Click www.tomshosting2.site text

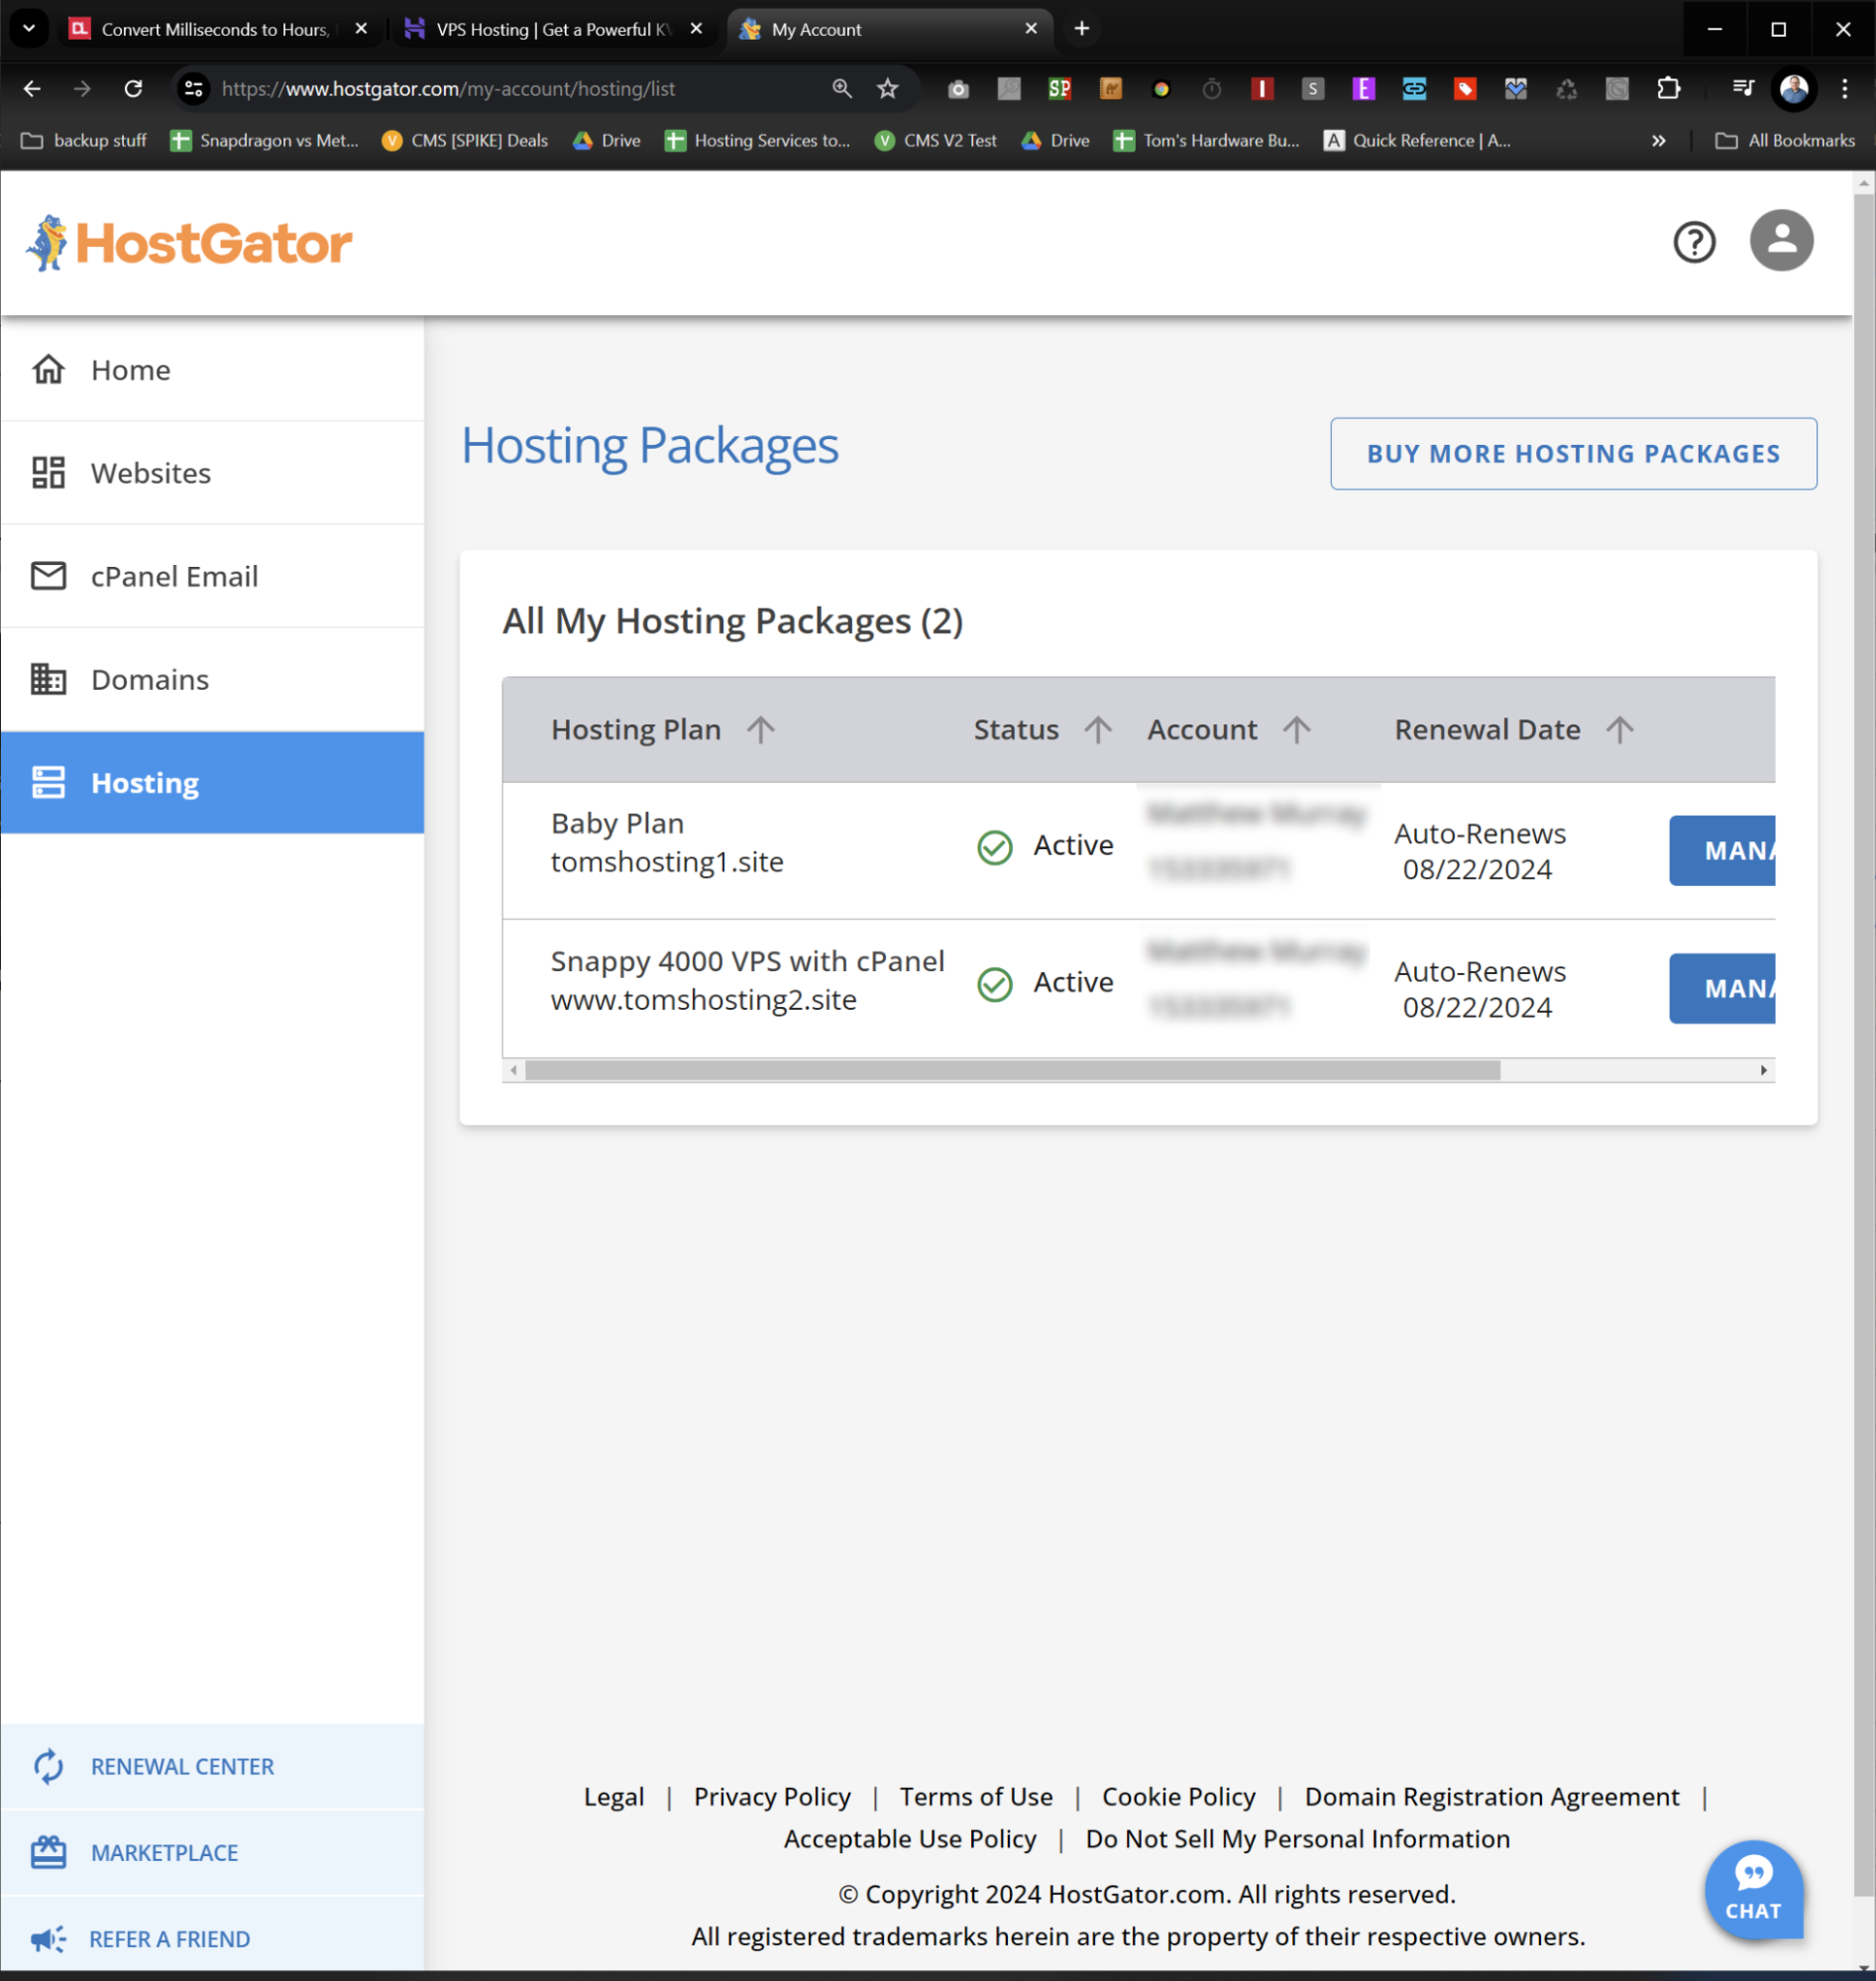coord(704,1000)
